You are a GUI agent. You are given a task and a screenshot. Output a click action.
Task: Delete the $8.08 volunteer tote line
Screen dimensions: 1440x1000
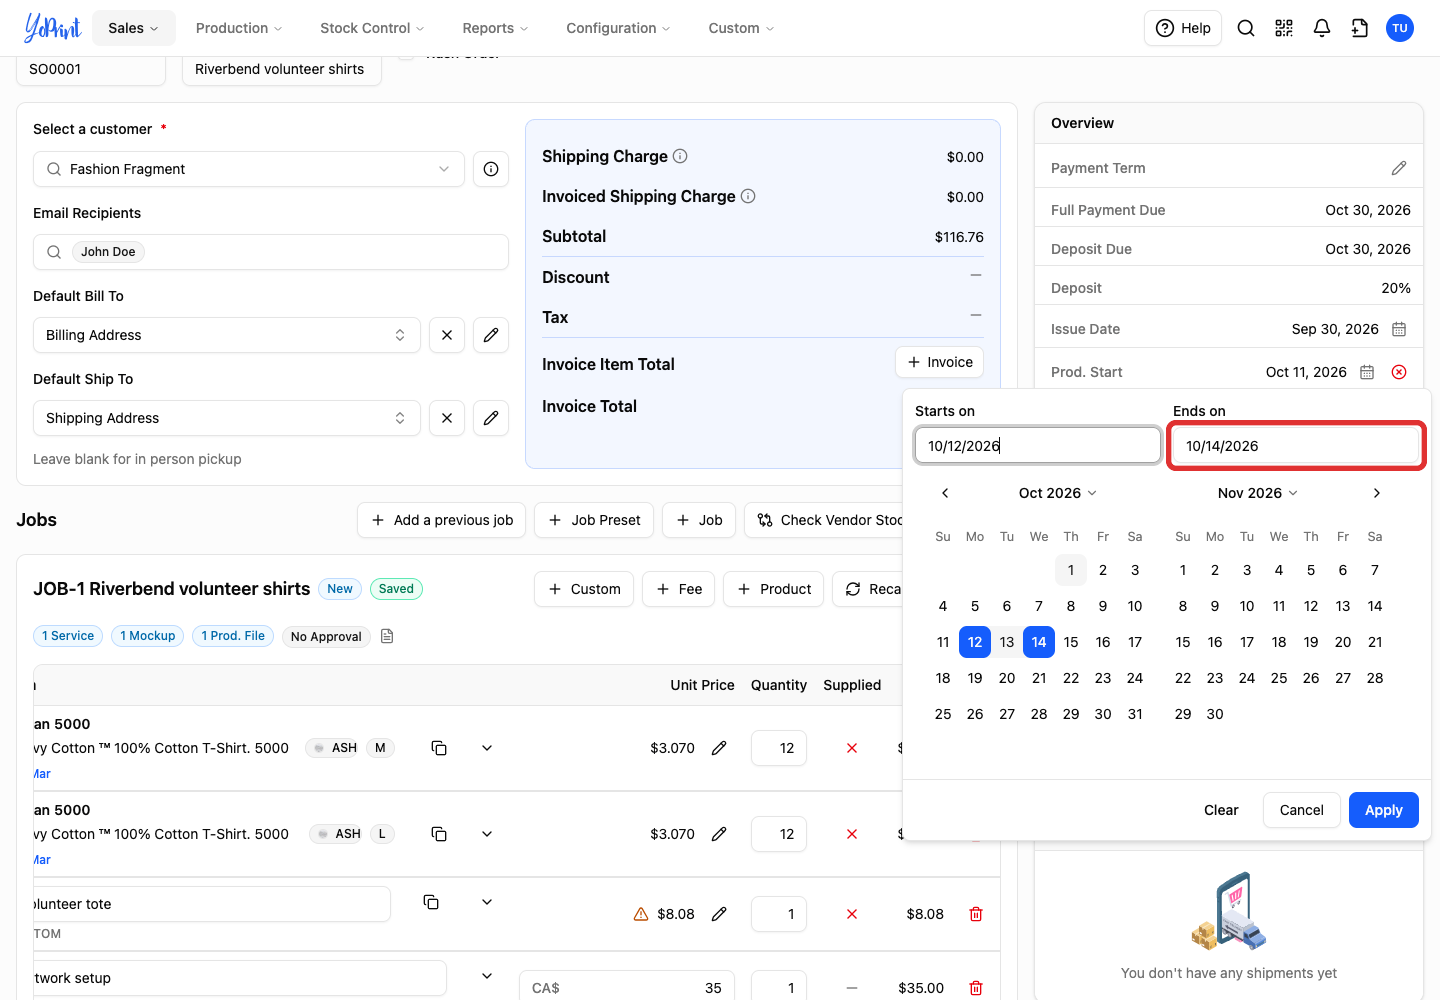(976, 914)
